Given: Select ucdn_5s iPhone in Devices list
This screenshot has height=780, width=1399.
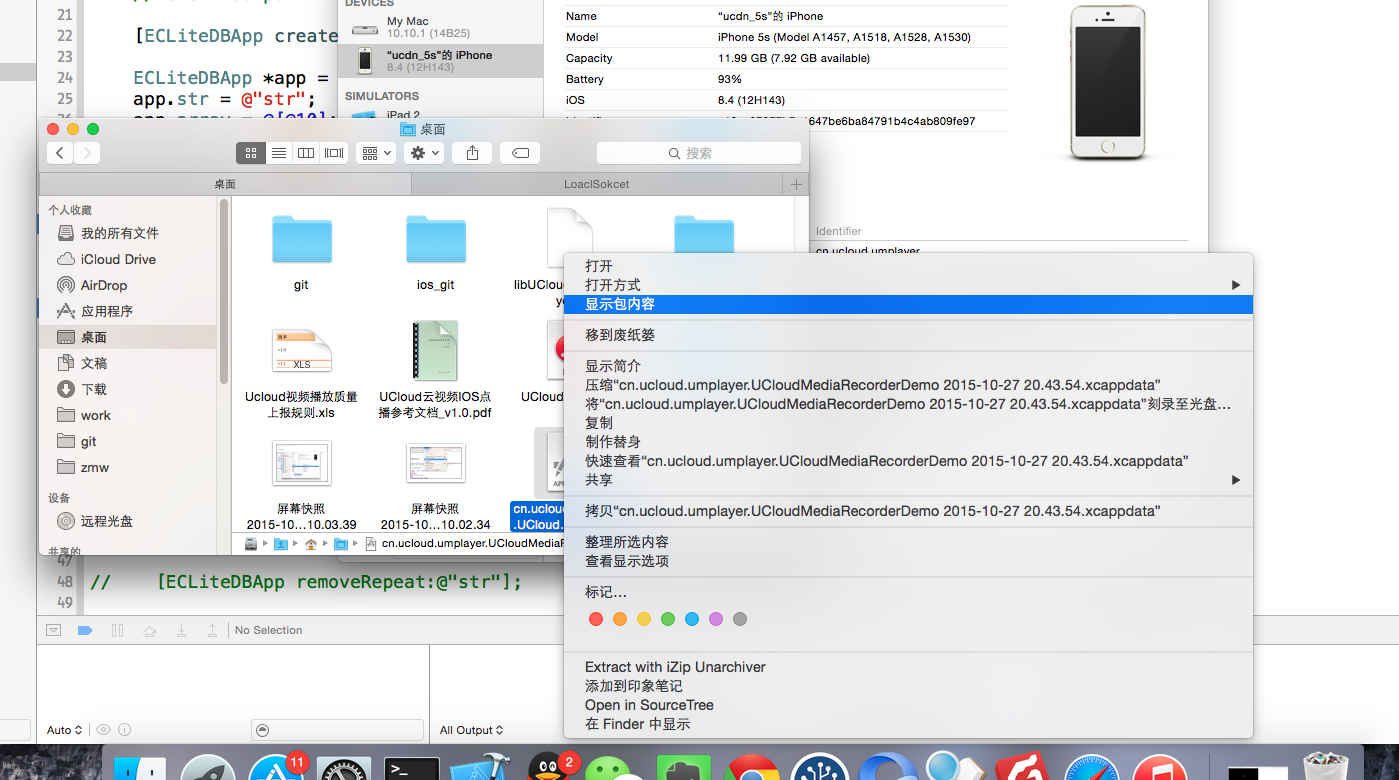Looking at the screenshot, I should tap(441, 61).
